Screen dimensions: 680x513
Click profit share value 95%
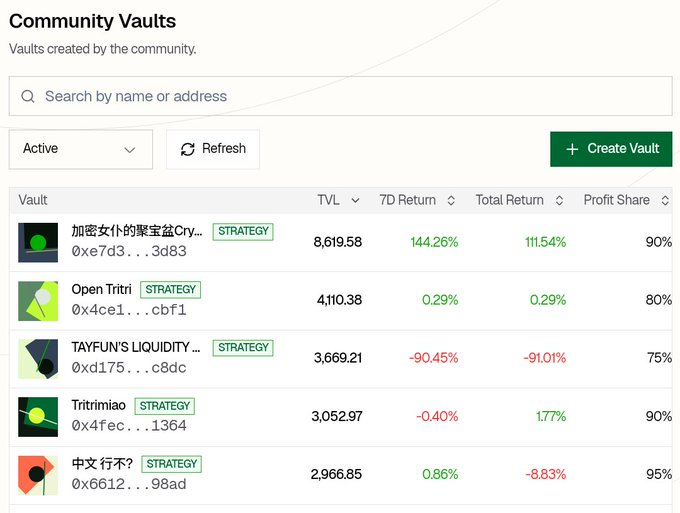[659, 474]
